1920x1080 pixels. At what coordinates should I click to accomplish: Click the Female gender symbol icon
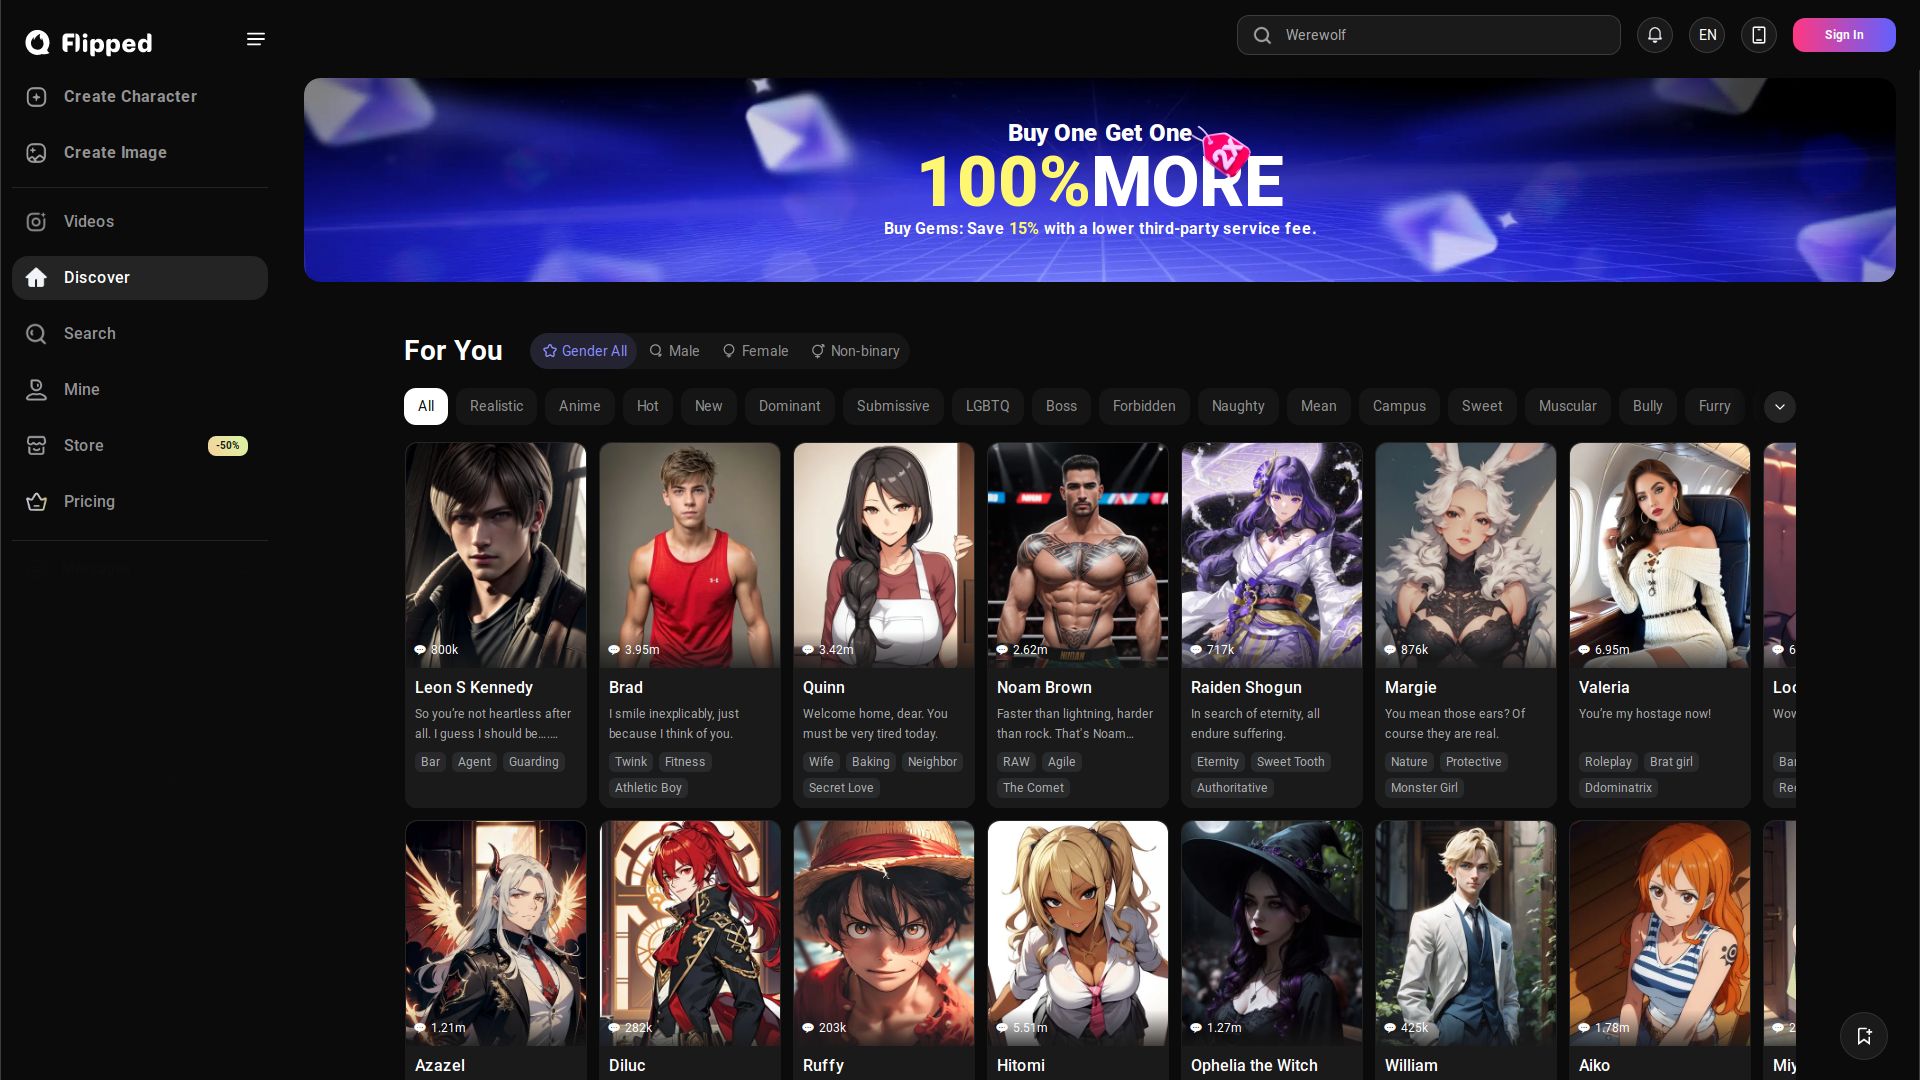pyautogui.click(x=729, y=351)
